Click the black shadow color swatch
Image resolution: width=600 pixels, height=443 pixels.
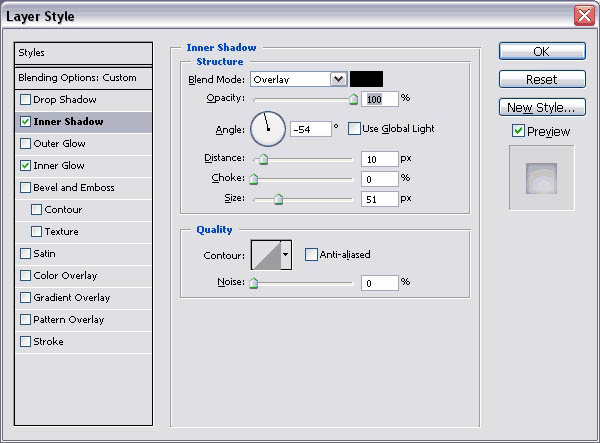pyautogui.click(x=366, y=79)
